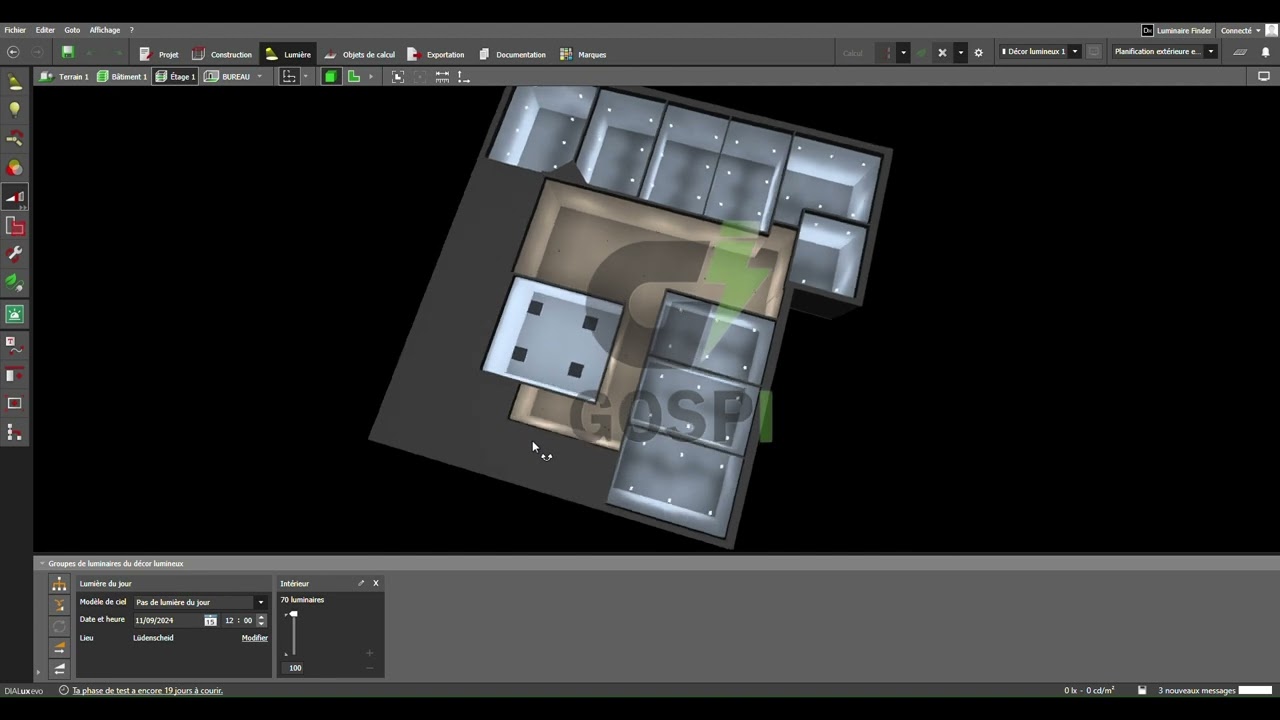Viewport: 1280px width, 720px height.
Task: Collapse the Groupes de luminaires panel
Action: click(x=42, y=564)
